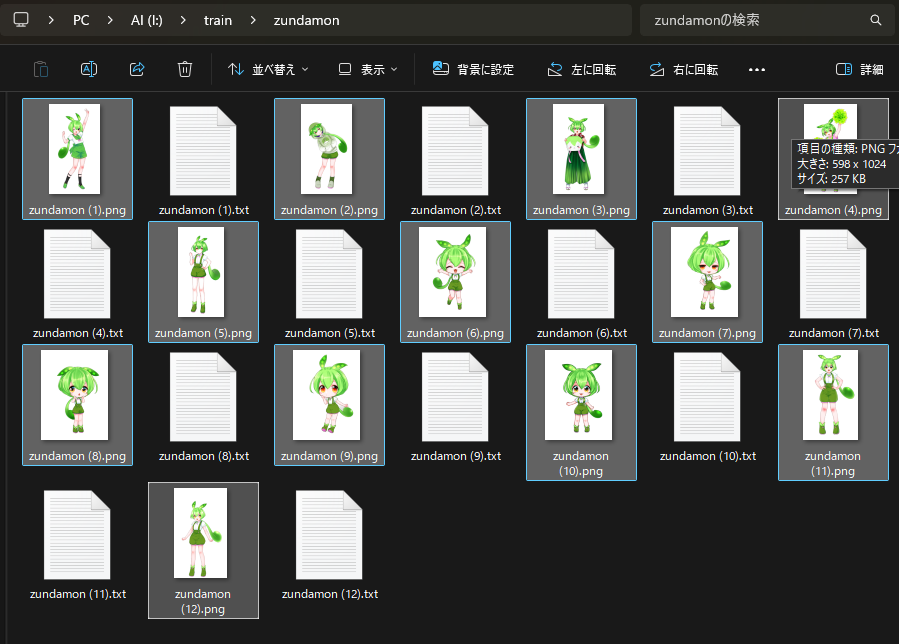Select zundamon (9).png thumbnail

(326, 395)
